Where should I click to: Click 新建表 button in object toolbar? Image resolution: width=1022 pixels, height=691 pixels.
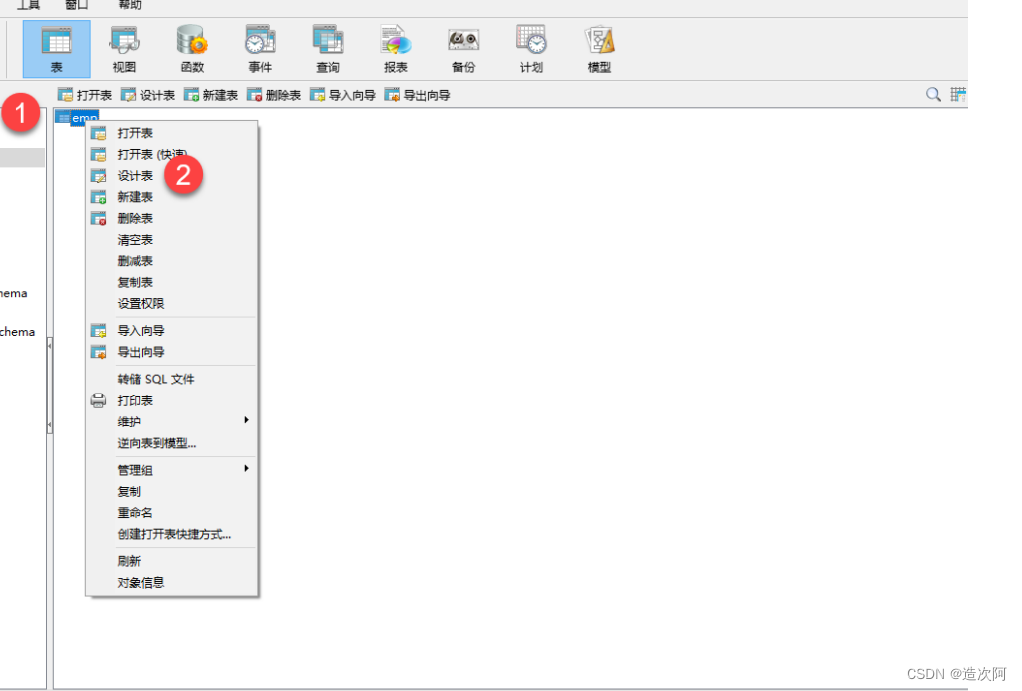[x=211, y=95]
